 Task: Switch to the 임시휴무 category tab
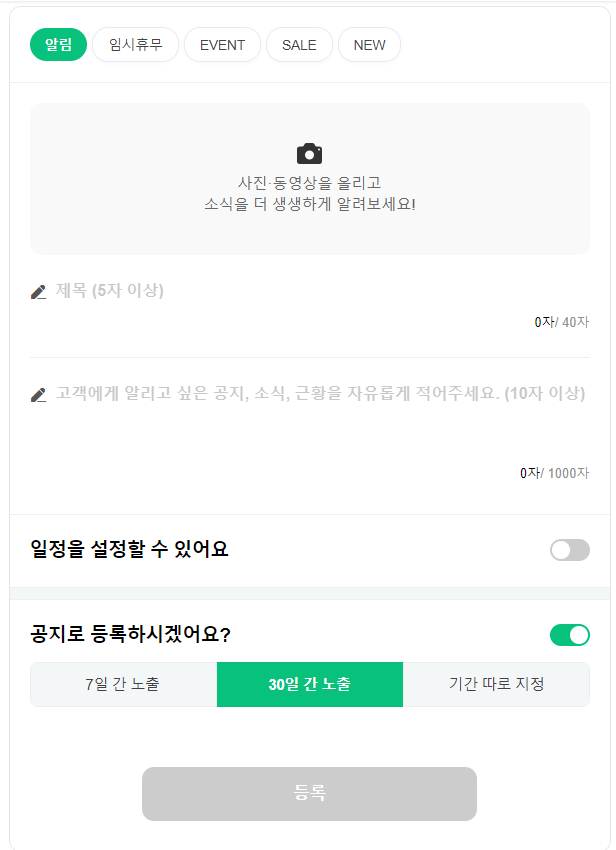coord(136,44)
